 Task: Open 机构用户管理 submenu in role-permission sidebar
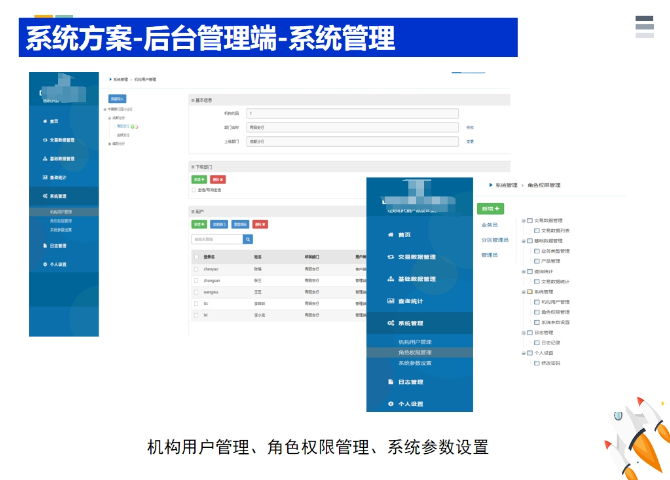click(x=415, y=342)
